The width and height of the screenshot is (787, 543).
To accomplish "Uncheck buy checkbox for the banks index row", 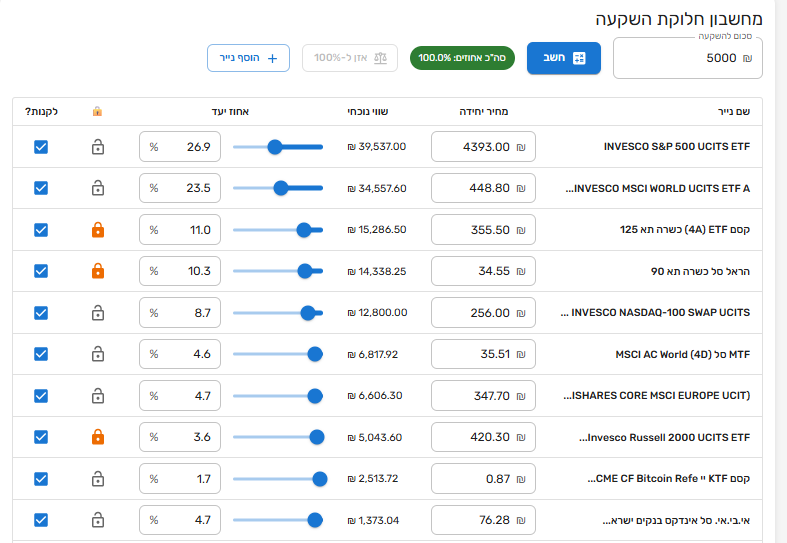I will pyautogui.click(x=41, y=520).
